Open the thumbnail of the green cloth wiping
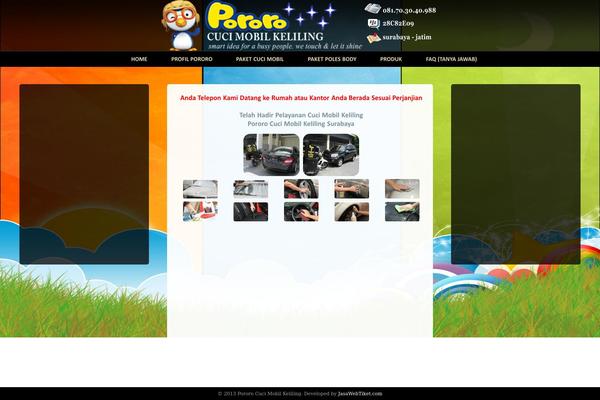This screenshot has height=400, width=600. (x=402, y=212)
